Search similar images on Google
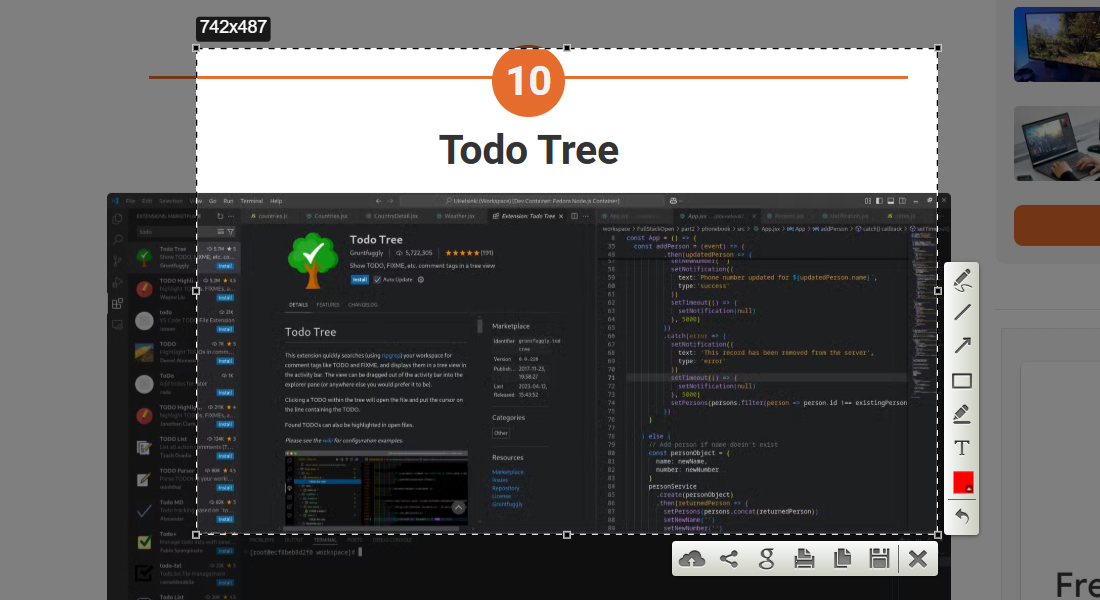This screenshot has width=1100, height=600. [767, 559]
